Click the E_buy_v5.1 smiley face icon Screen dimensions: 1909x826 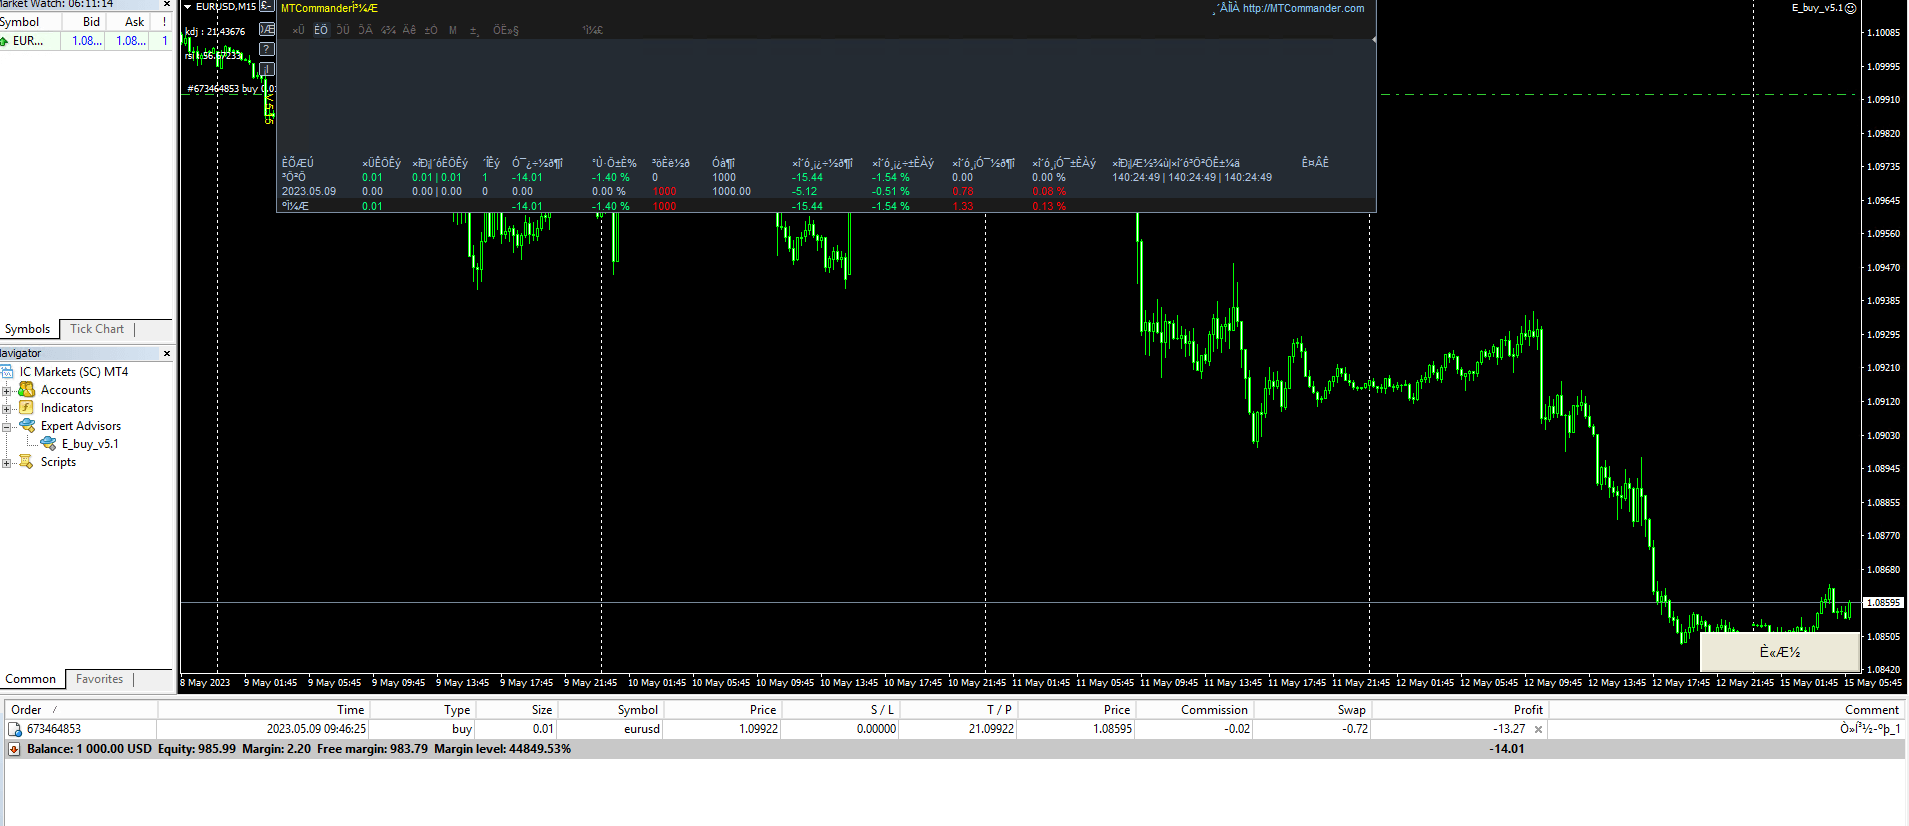[1850, 8]
